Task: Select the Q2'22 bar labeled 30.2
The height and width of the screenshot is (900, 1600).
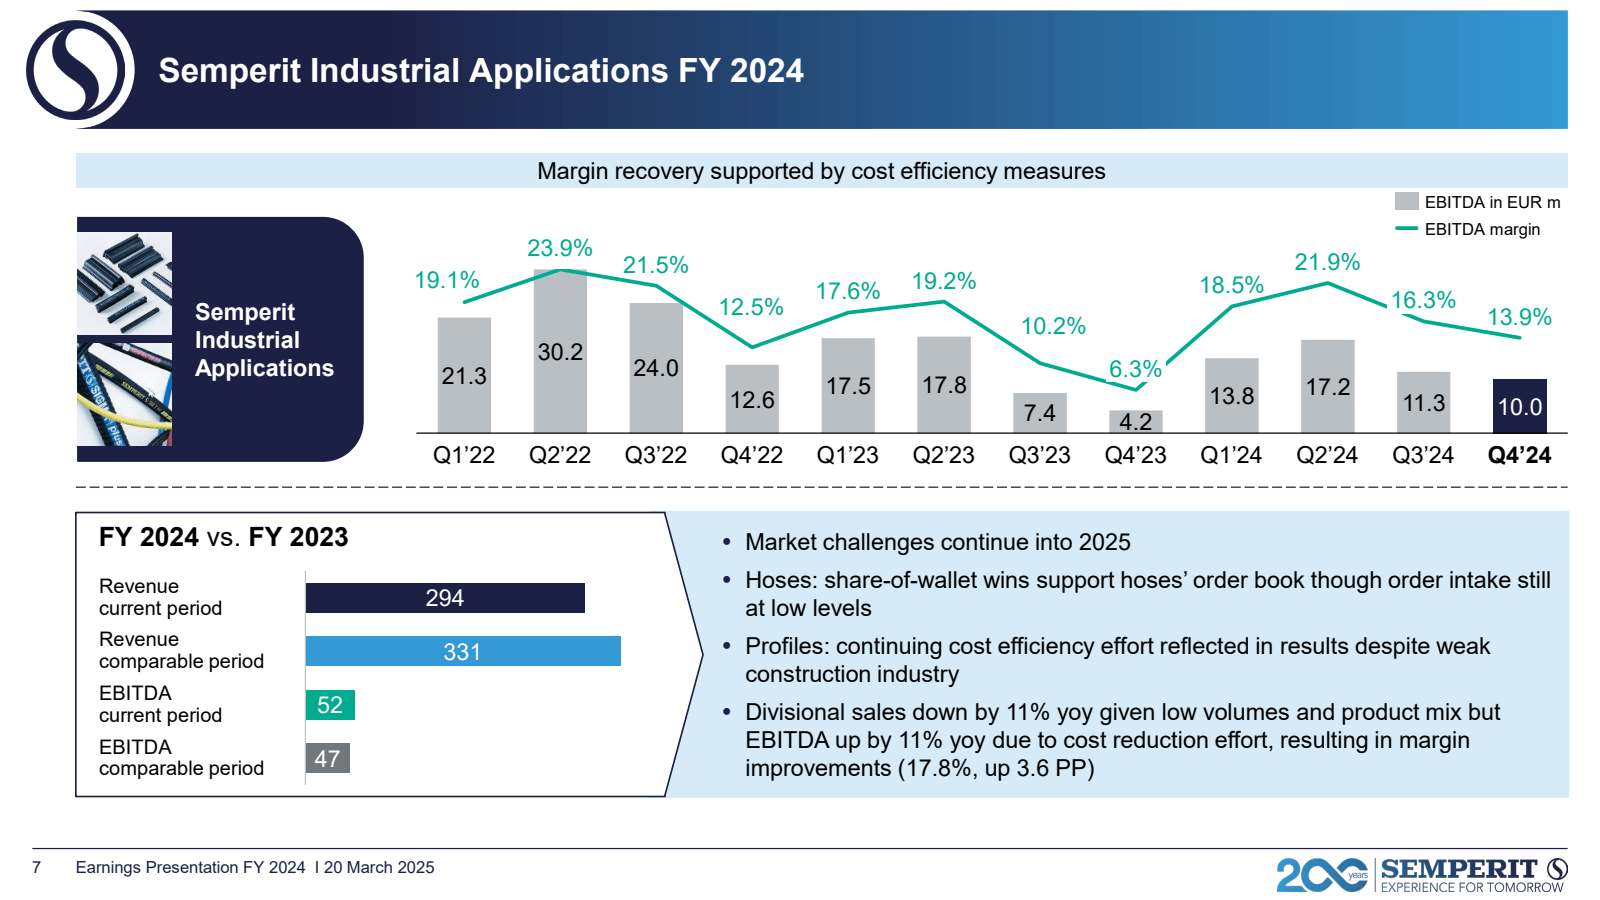Action: click(560, 351)
